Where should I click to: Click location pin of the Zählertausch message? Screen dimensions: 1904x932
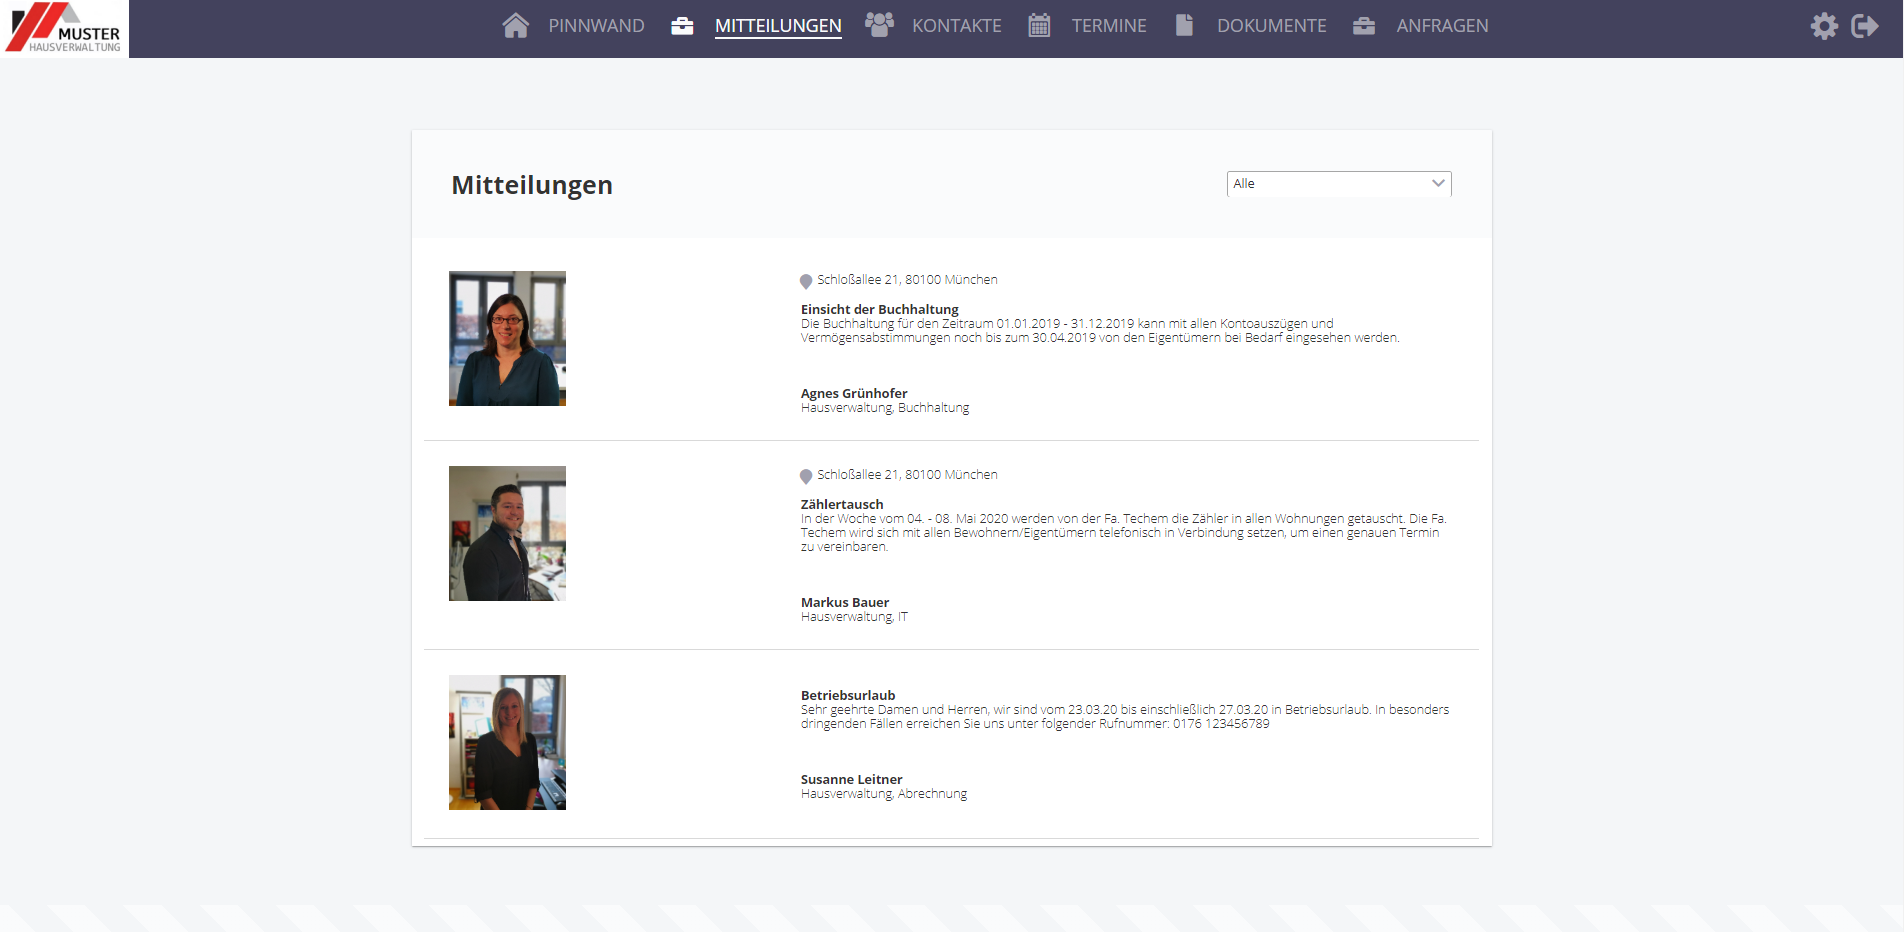pyautogui.click(x=806, y=476)
